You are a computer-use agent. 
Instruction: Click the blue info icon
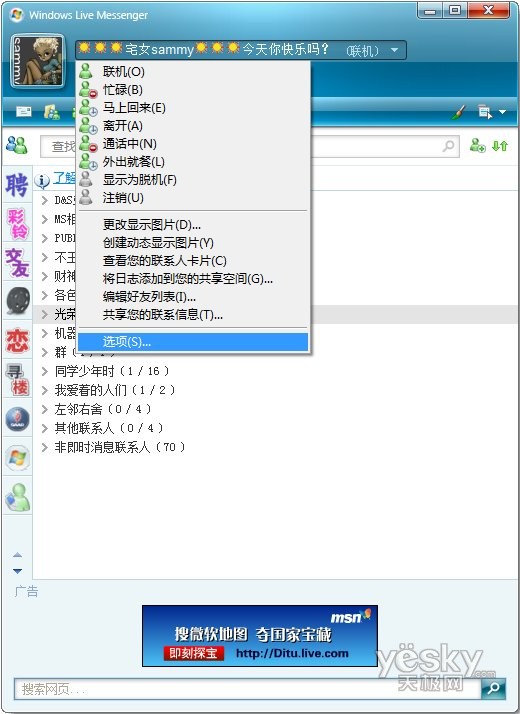tap(42, 180)
